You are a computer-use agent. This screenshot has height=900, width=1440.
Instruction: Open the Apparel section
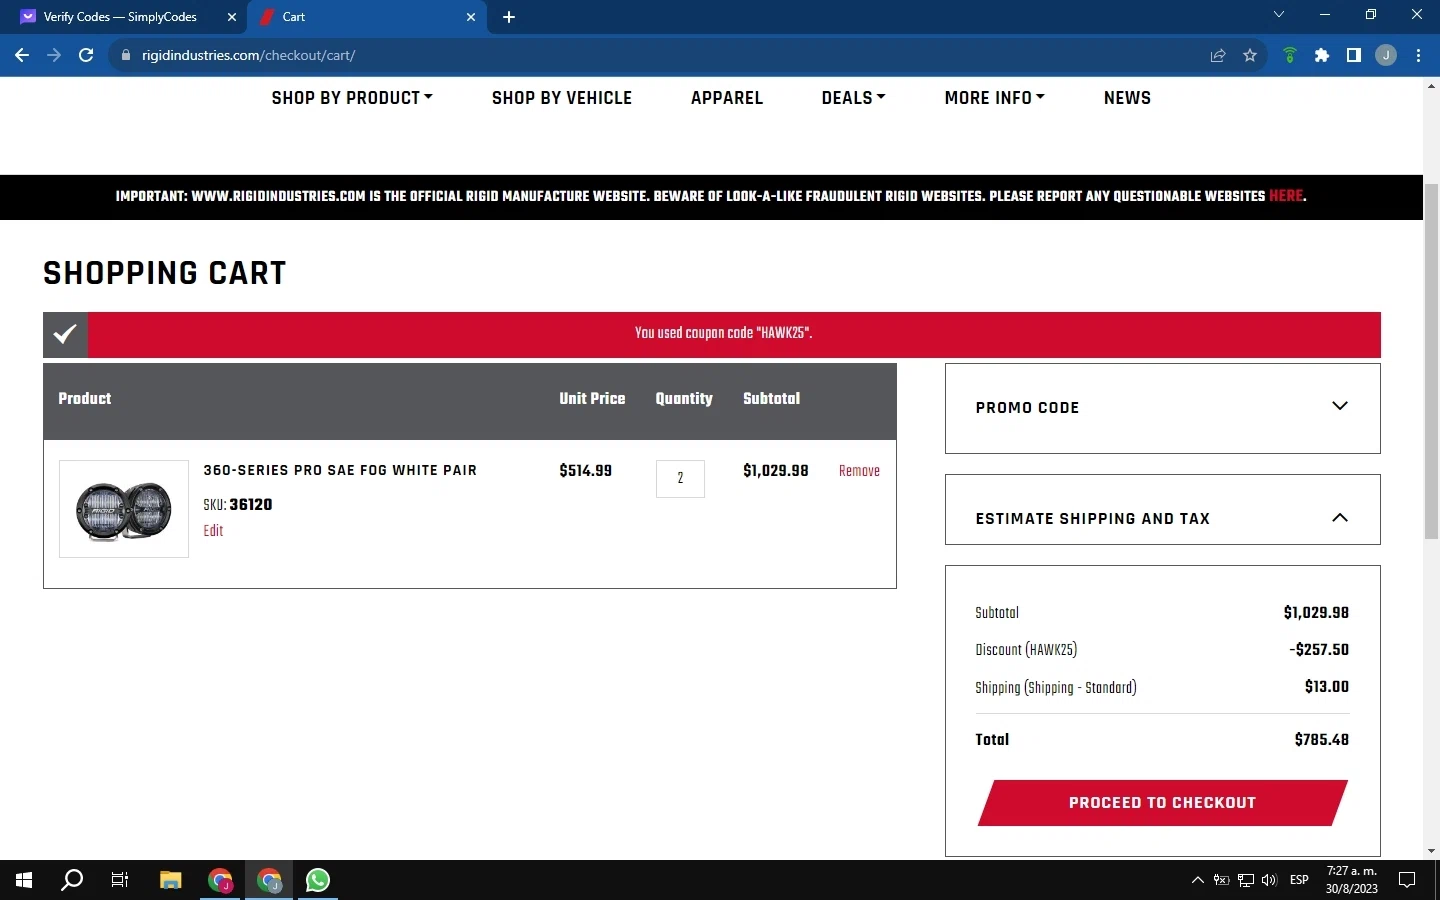point(727,98)
